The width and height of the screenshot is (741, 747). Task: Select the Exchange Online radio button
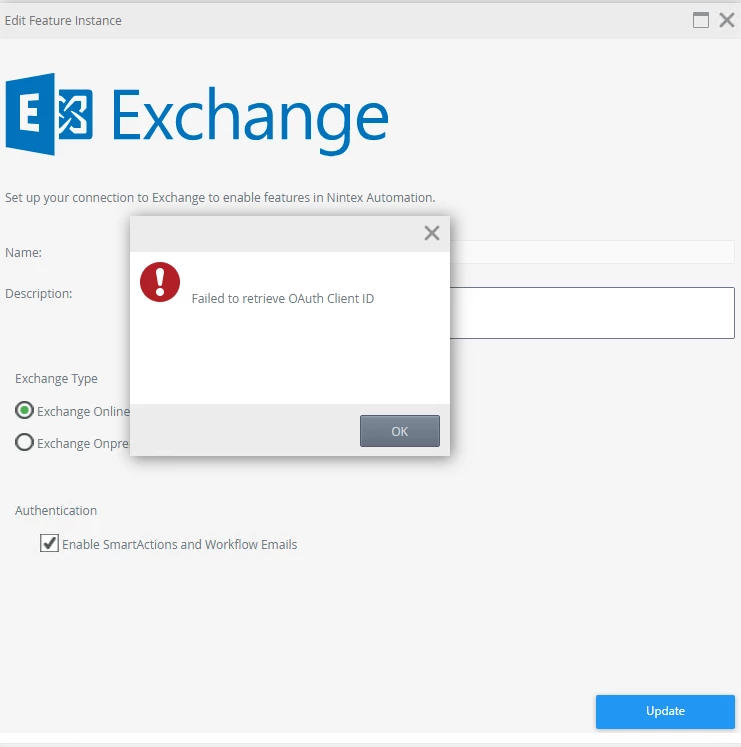pos(24,410)
